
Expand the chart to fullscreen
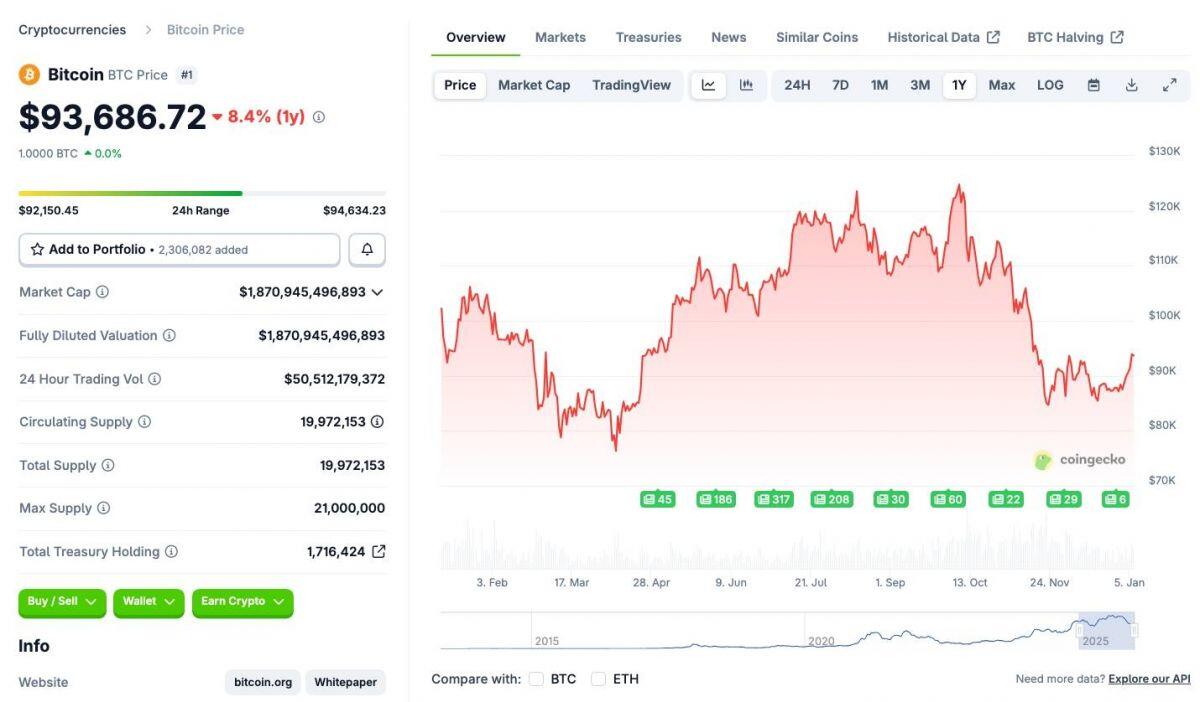(x=1170, y=85)
